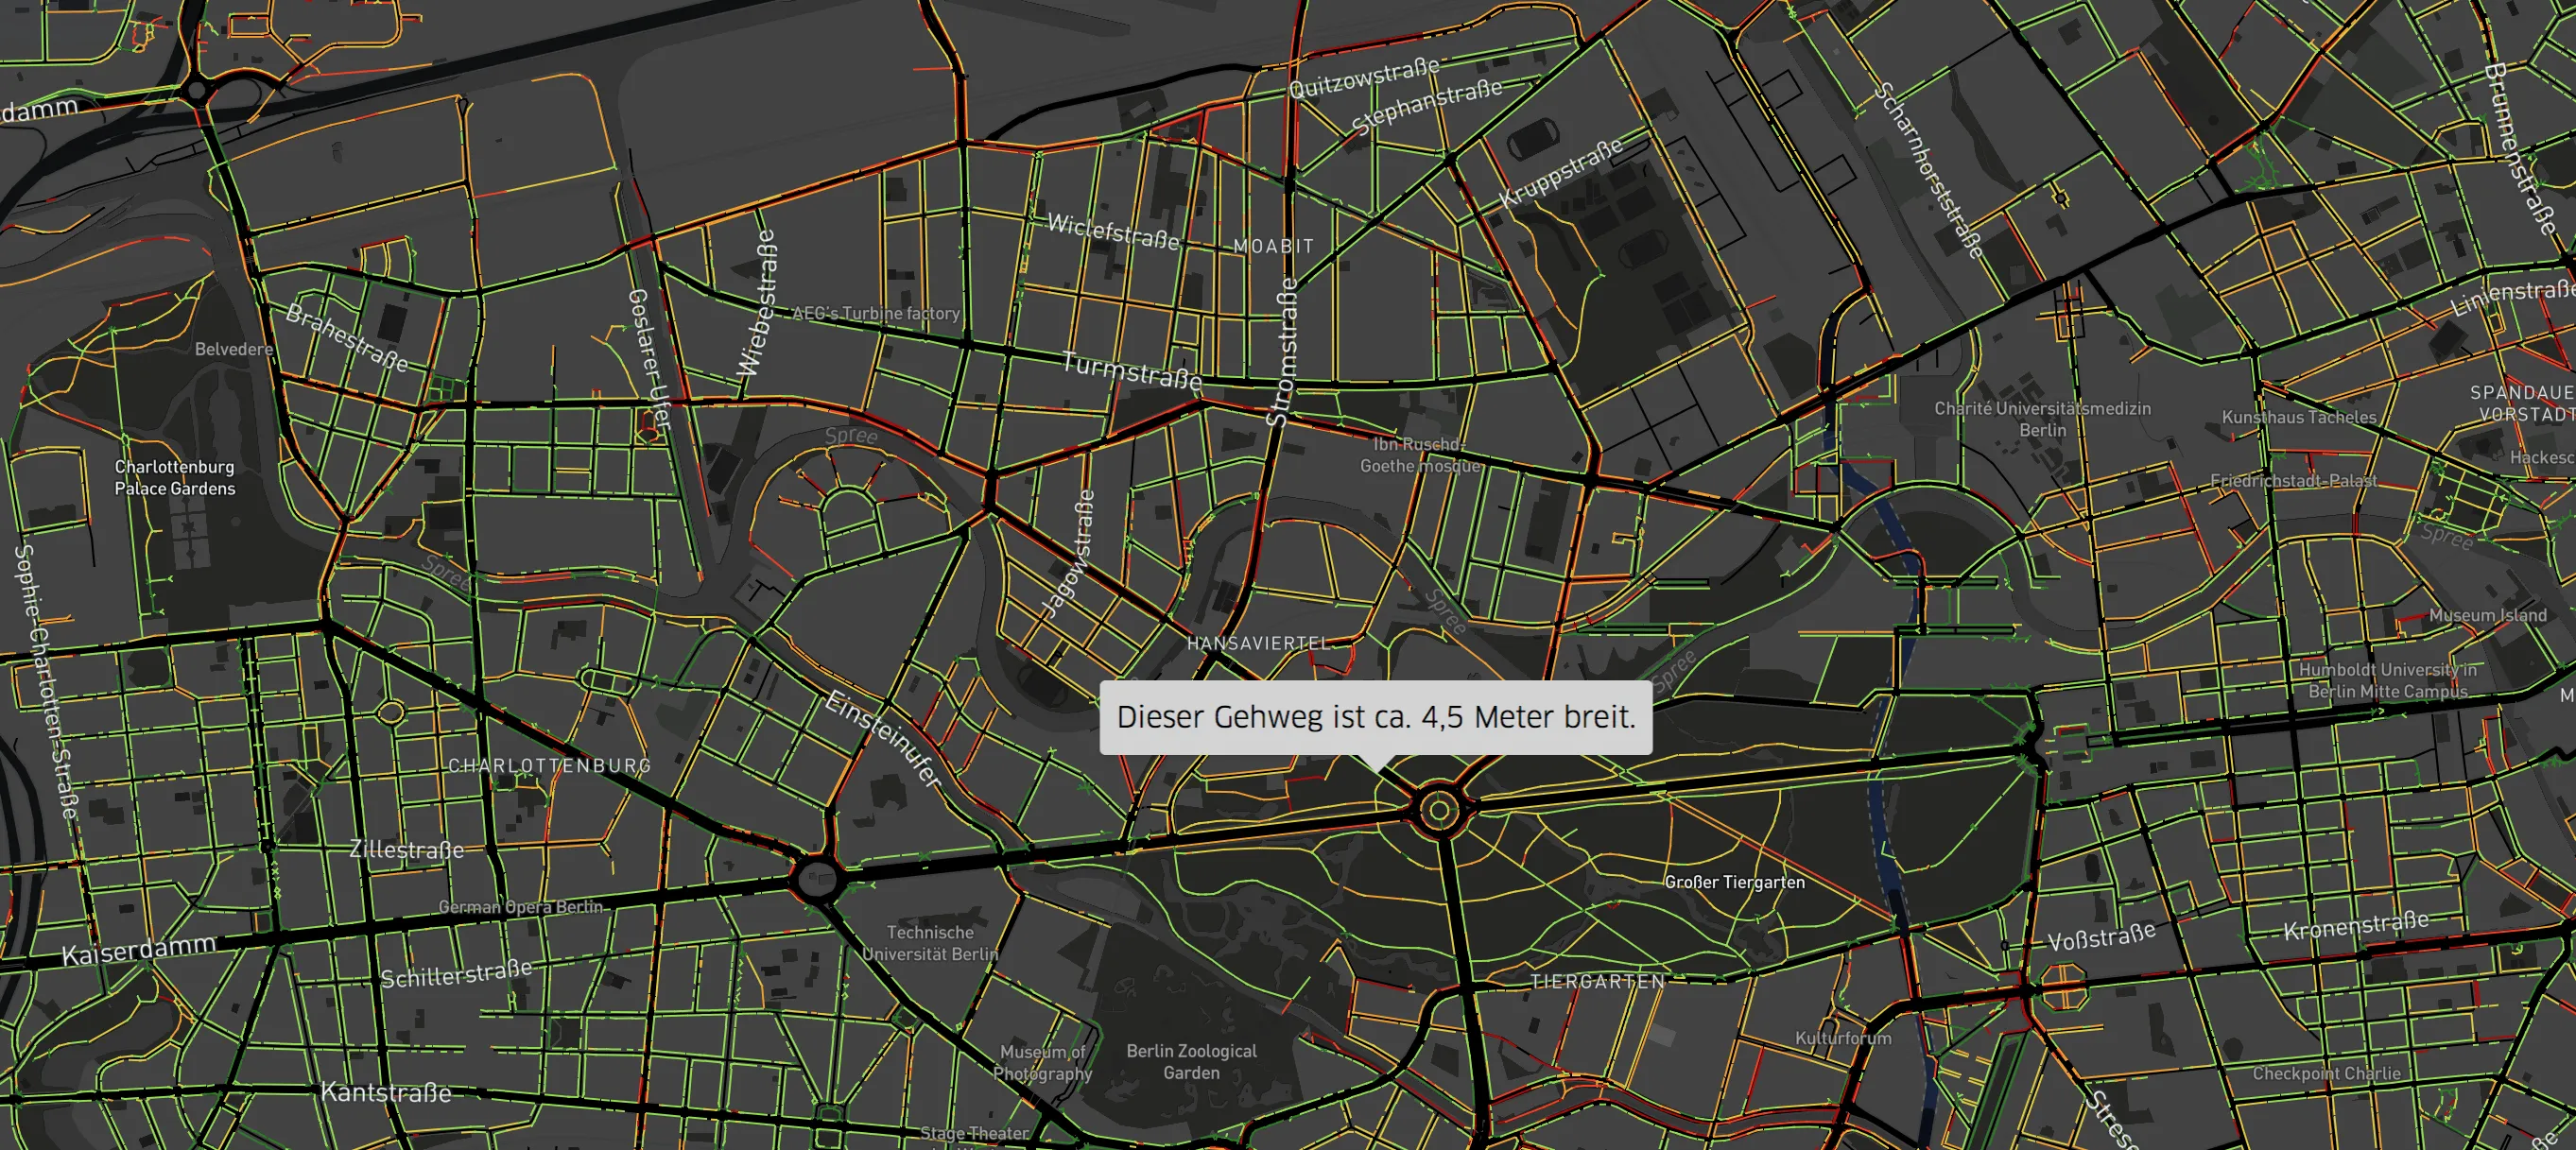This screenshot has height=1150, width=2576.
Task: Click the Turmstraße street label
Action: [1132, 372]
